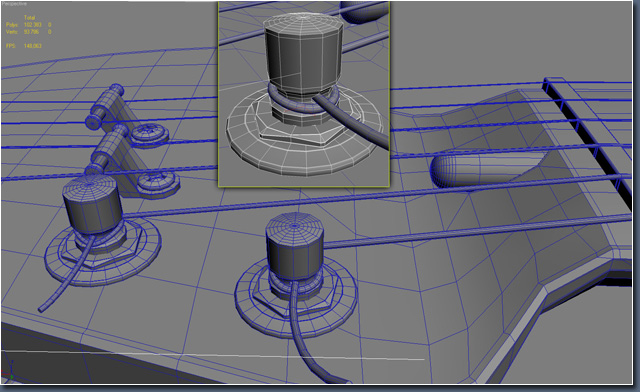The image size is (640, 392).
Task: Click the XYZ axis gizmo in viewport corner
Action: tap(8, 371)
